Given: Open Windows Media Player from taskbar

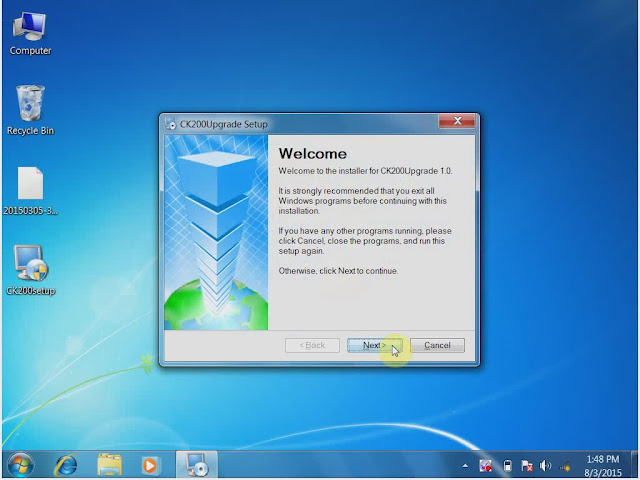Looking at the screenshot, I should click(149, 465).
